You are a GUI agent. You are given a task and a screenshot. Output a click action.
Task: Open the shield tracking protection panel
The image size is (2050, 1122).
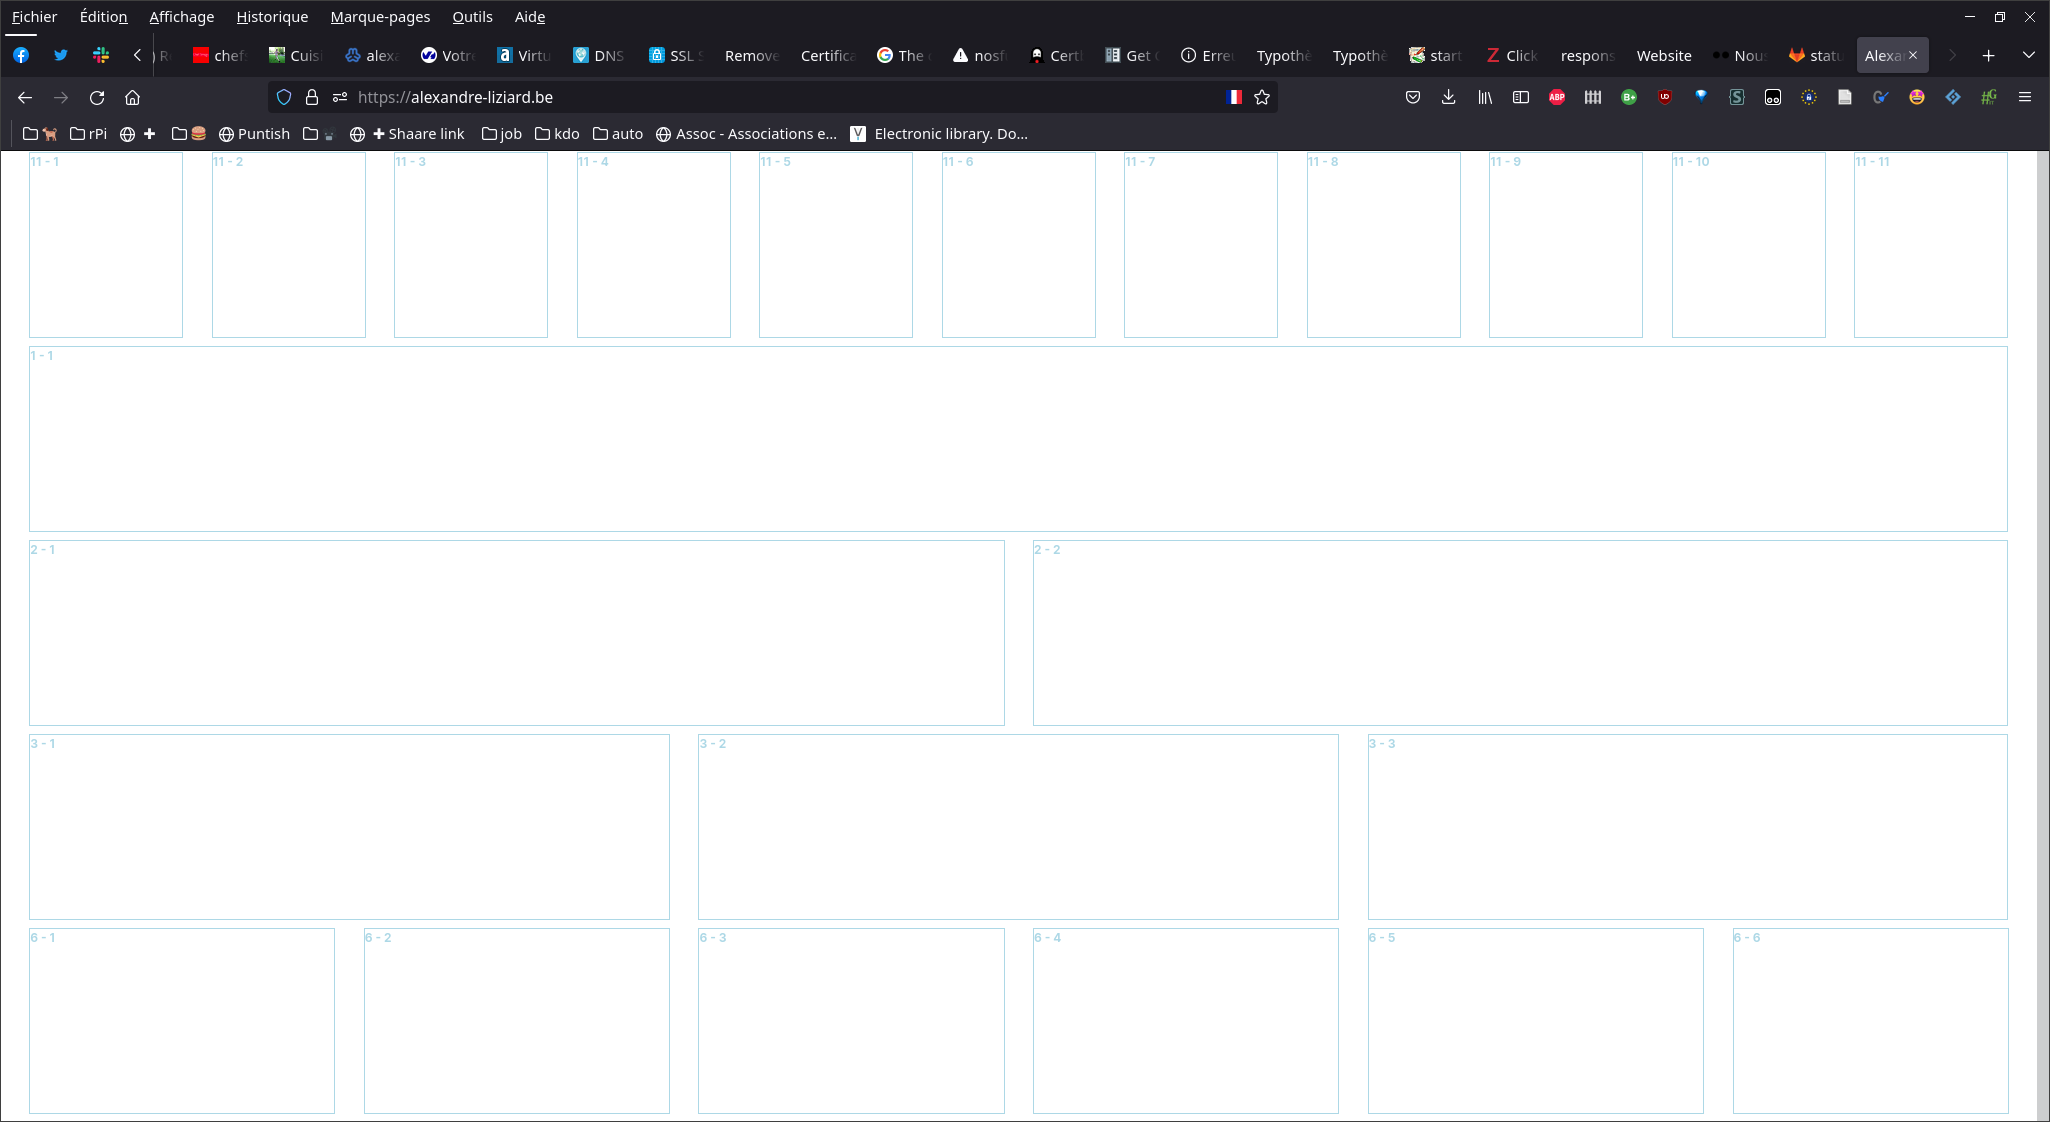click(284, 97)
